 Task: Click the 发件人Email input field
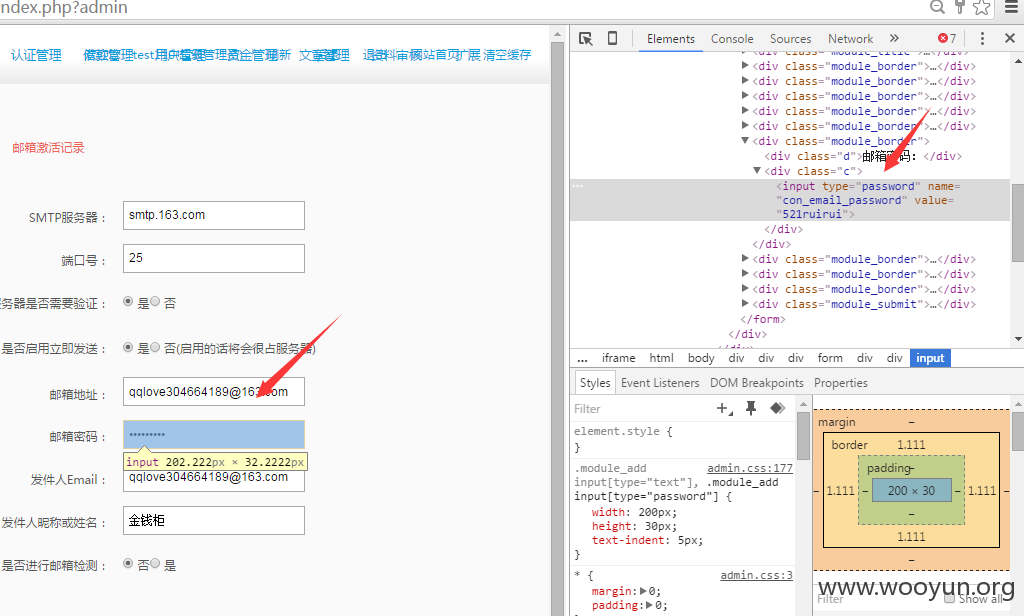(214, 480)
